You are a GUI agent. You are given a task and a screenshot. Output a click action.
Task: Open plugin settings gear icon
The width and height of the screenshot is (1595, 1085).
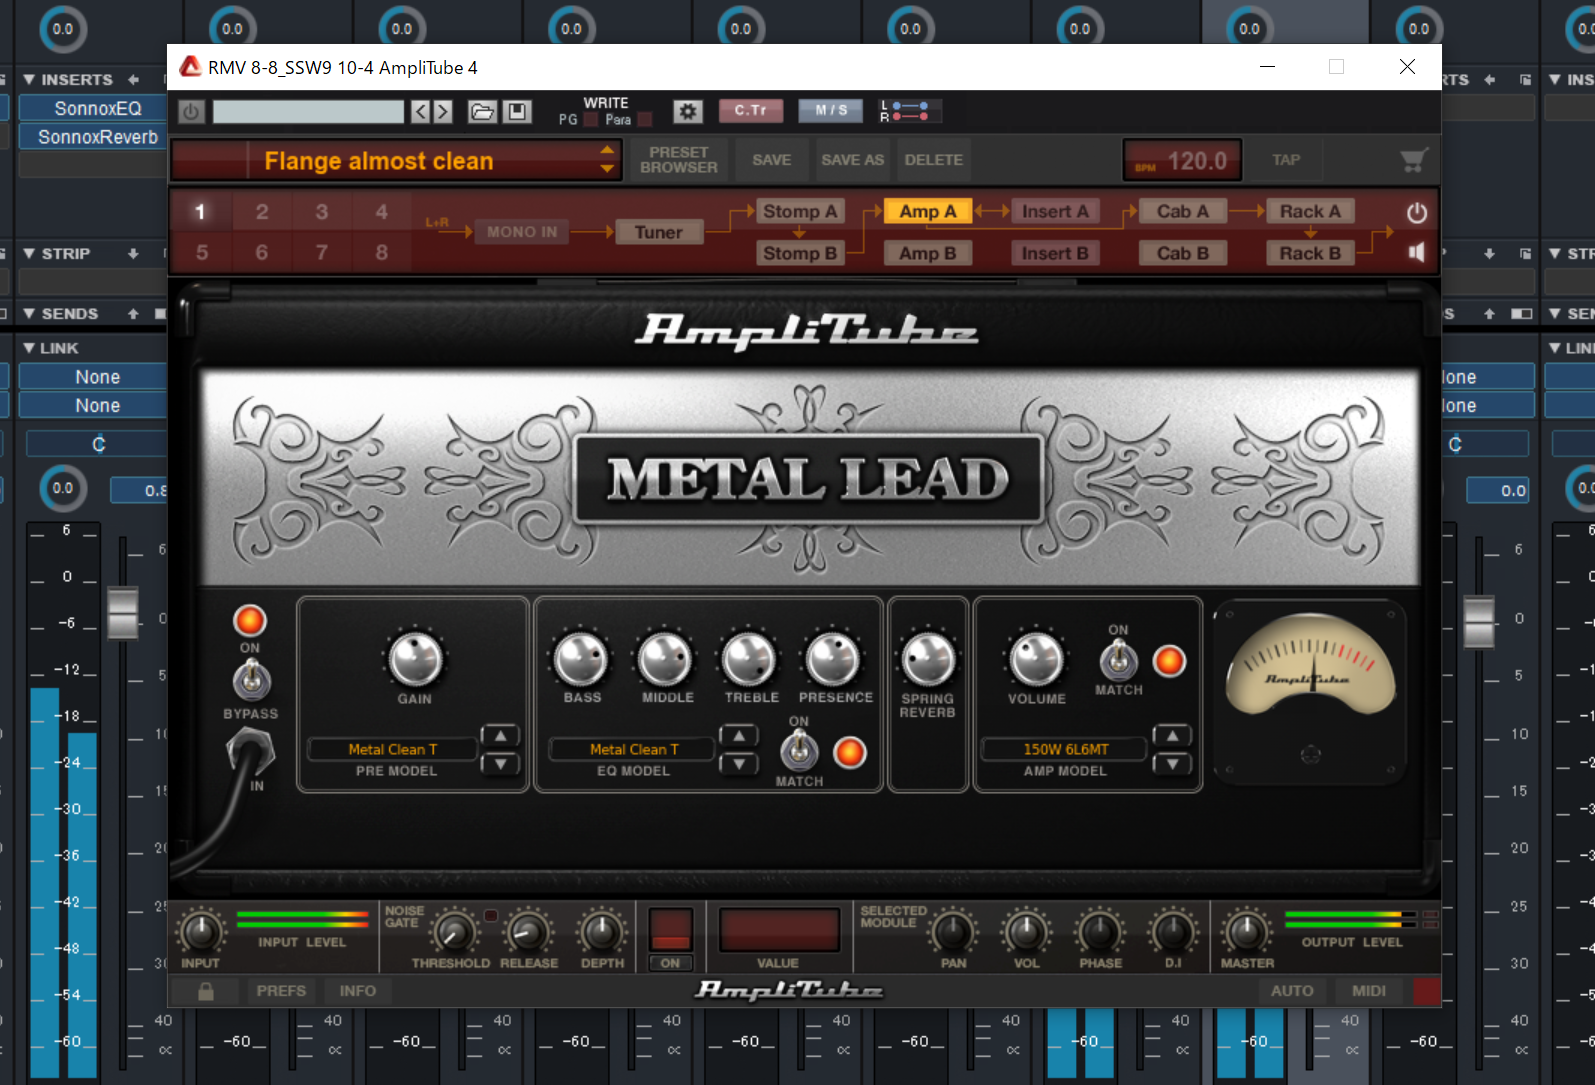(x=687, y=111)
